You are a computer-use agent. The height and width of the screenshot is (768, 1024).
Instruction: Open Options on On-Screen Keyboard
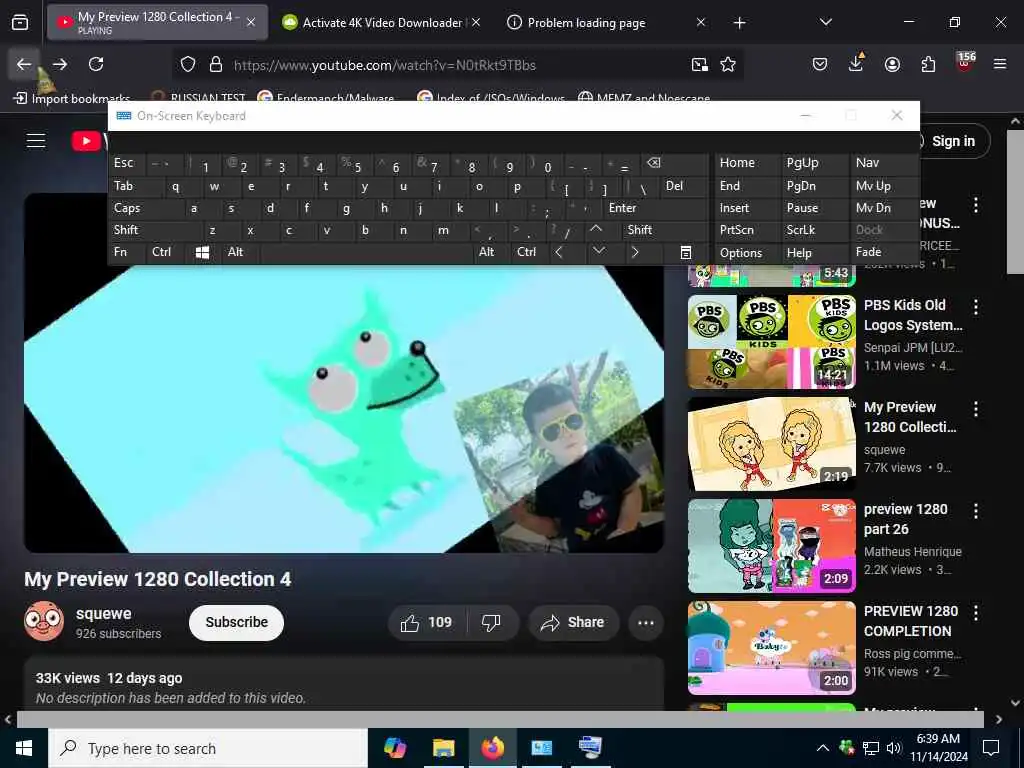click(x=746, y=253)
